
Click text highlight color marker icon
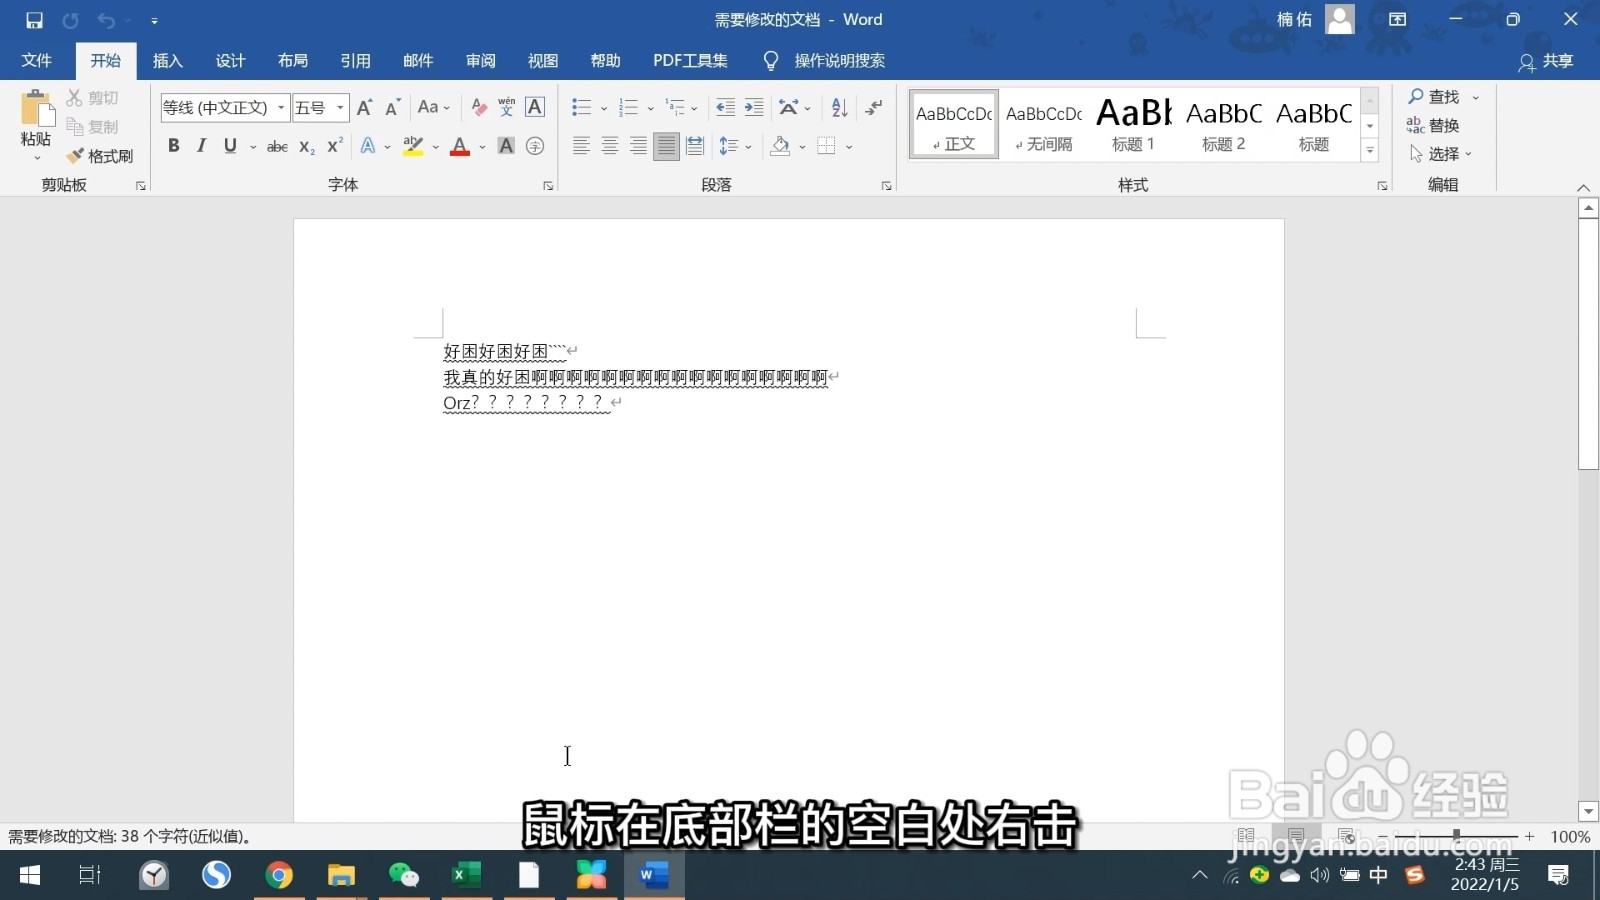(413, 146)
